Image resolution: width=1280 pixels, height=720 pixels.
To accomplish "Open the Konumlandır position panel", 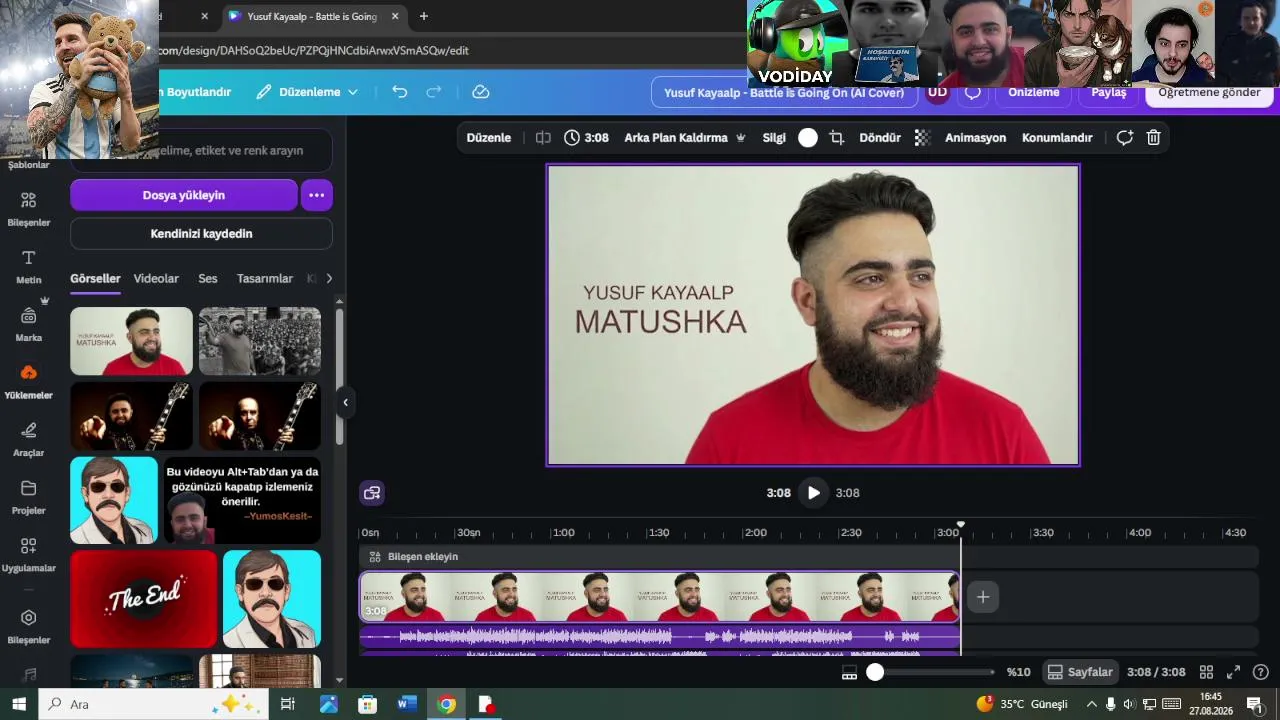I will pyautogui.click(x=1057, y=138).
